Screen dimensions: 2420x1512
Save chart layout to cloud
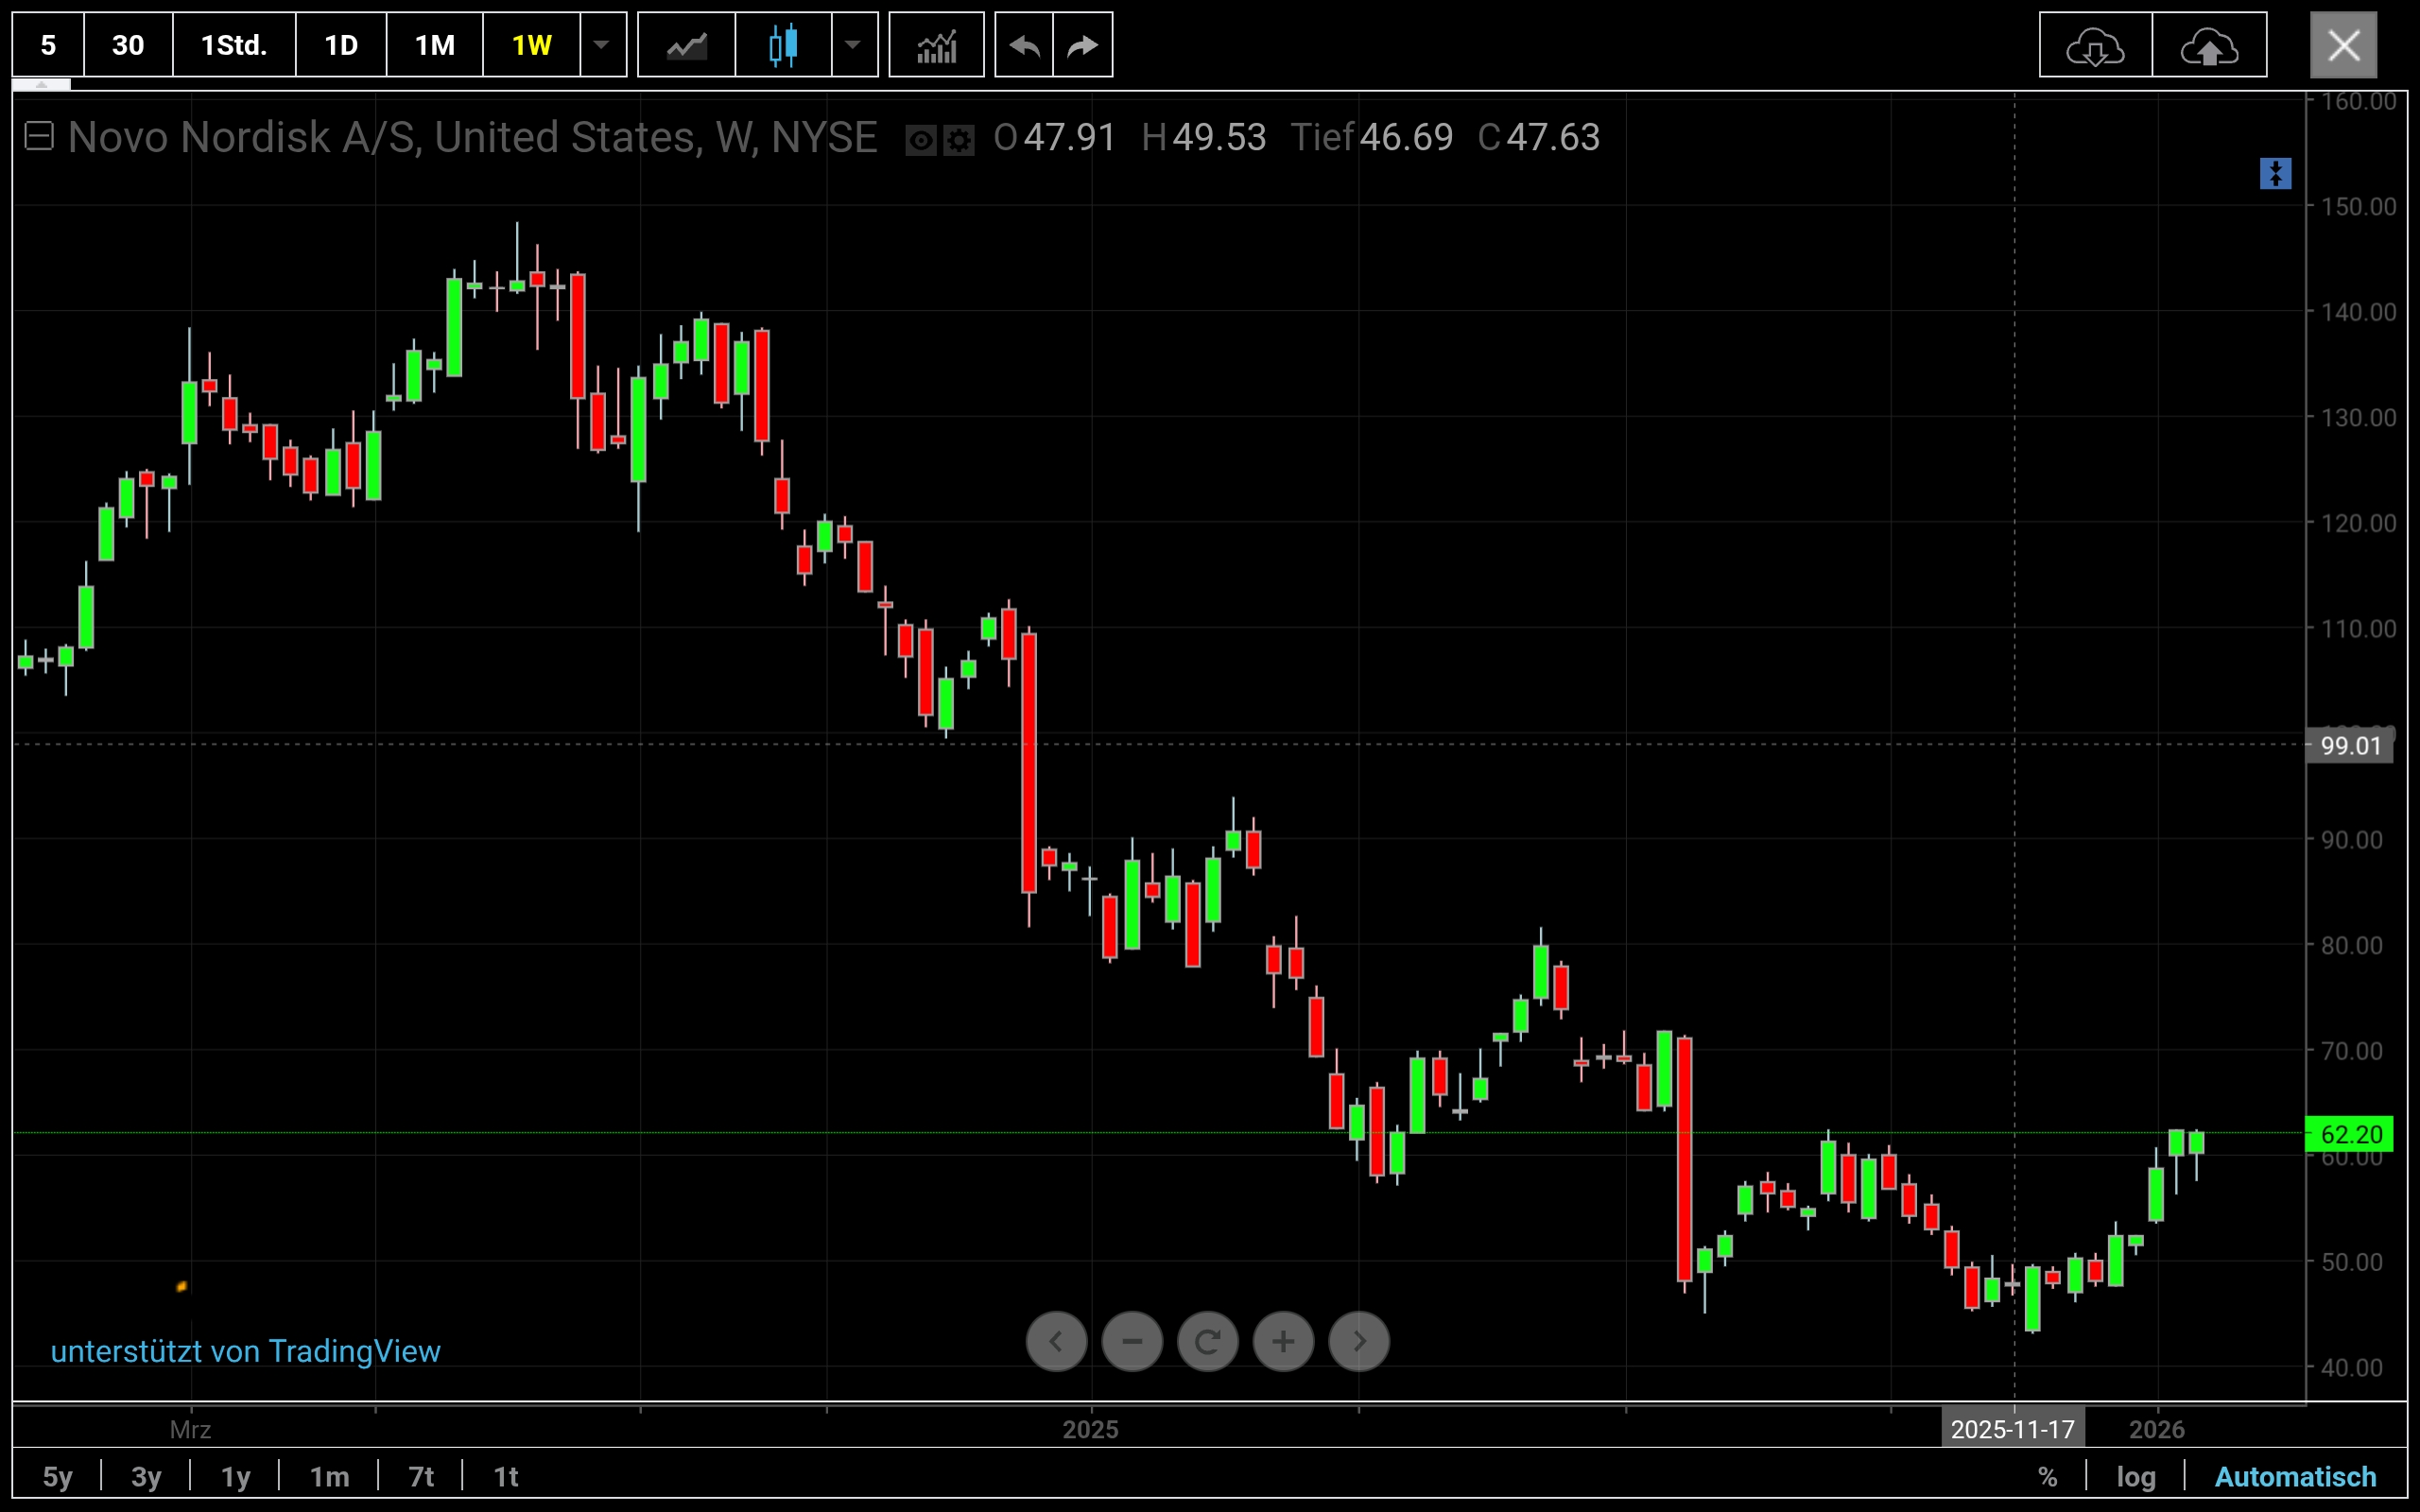click(2209, 45)
